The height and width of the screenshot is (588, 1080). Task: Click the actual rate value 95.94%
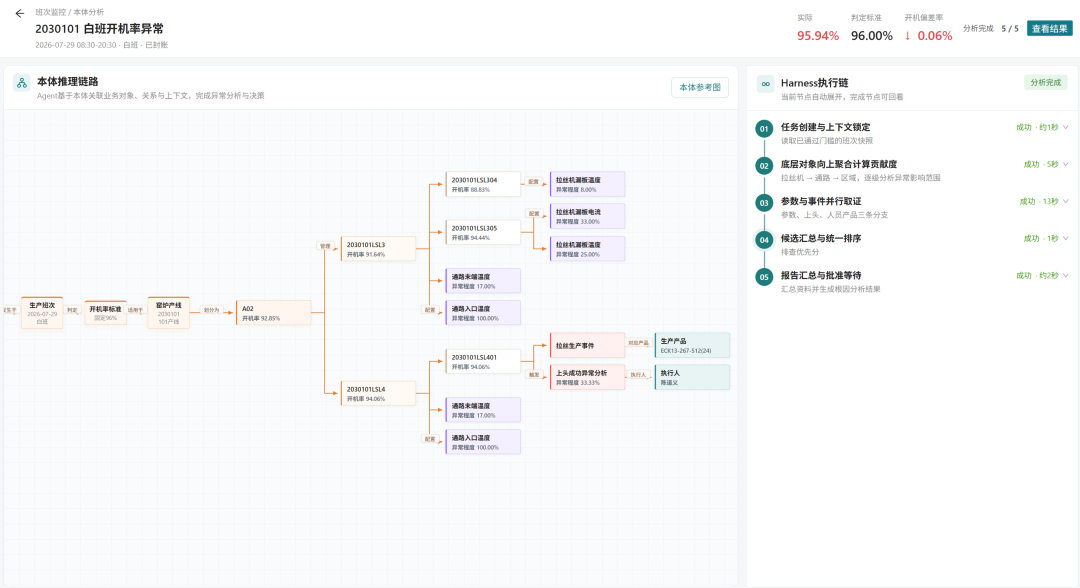[818, 36]
